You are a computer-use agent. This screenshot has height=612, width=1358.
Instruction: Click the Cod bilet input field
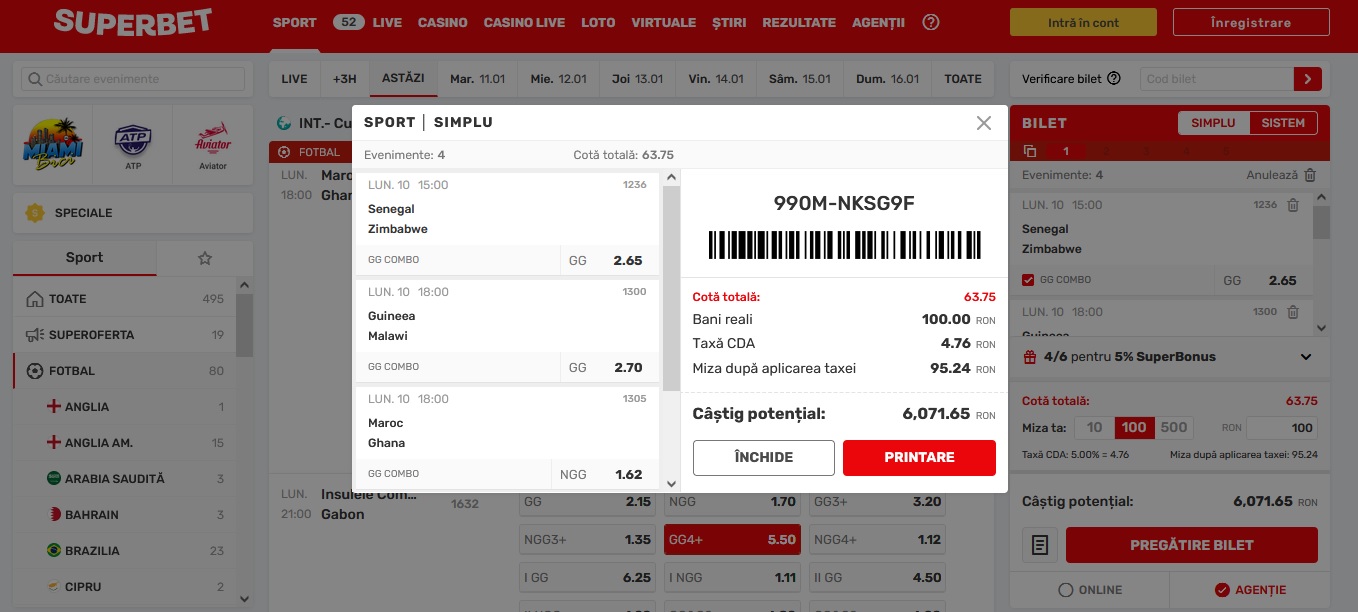[x=1216, y=79]
